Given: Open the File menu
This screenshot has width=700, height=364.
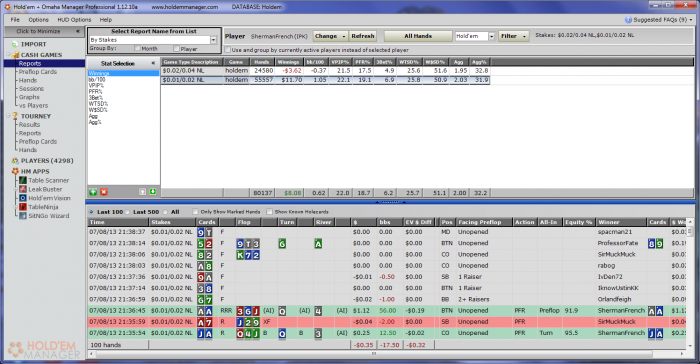Looking at the screenshot, I should pyautogui.click(x=15, y=20).
